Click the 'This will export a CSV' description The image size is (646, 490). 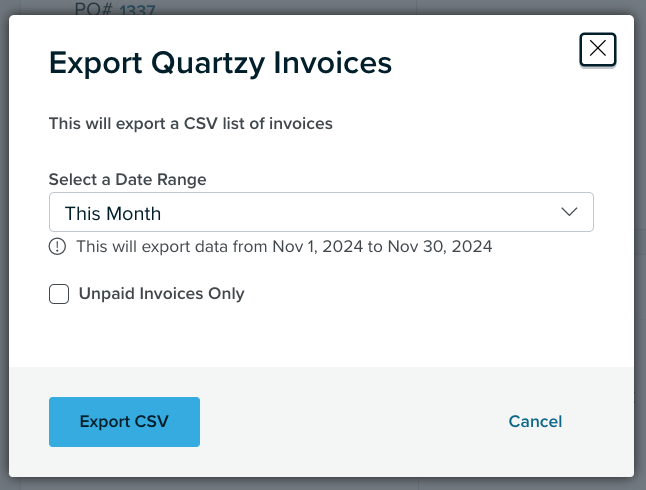point(190,124)
